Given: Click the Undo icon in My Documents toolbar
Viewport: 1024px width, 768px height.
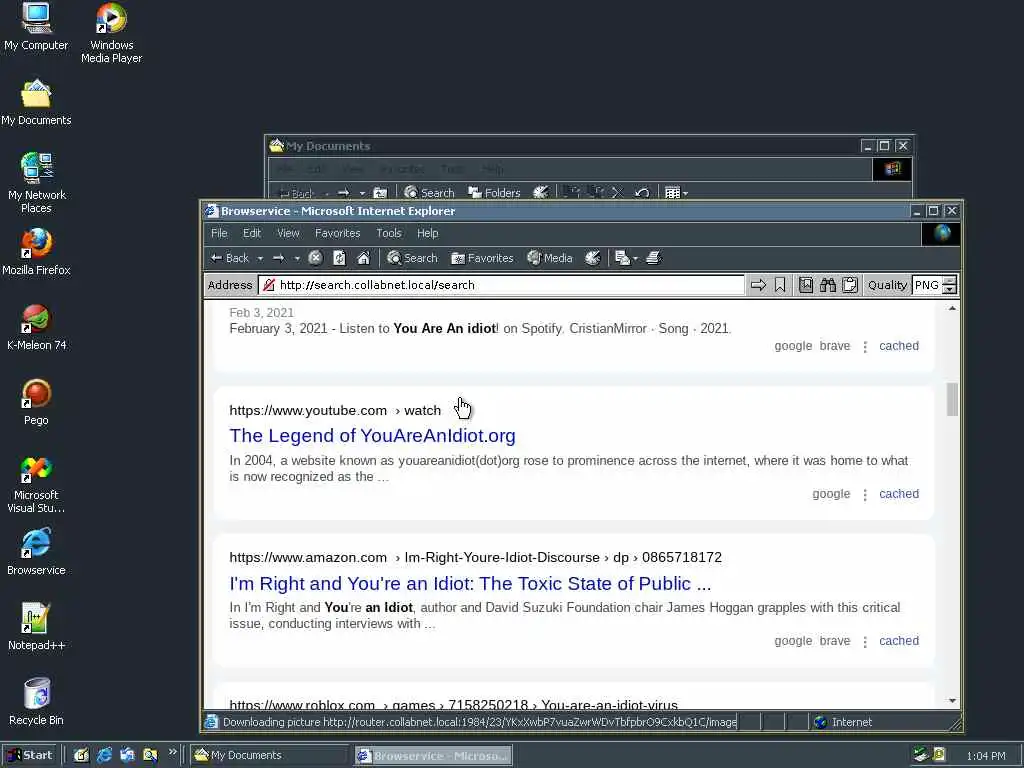Looking at the screenshot, I should click(642, 193).
